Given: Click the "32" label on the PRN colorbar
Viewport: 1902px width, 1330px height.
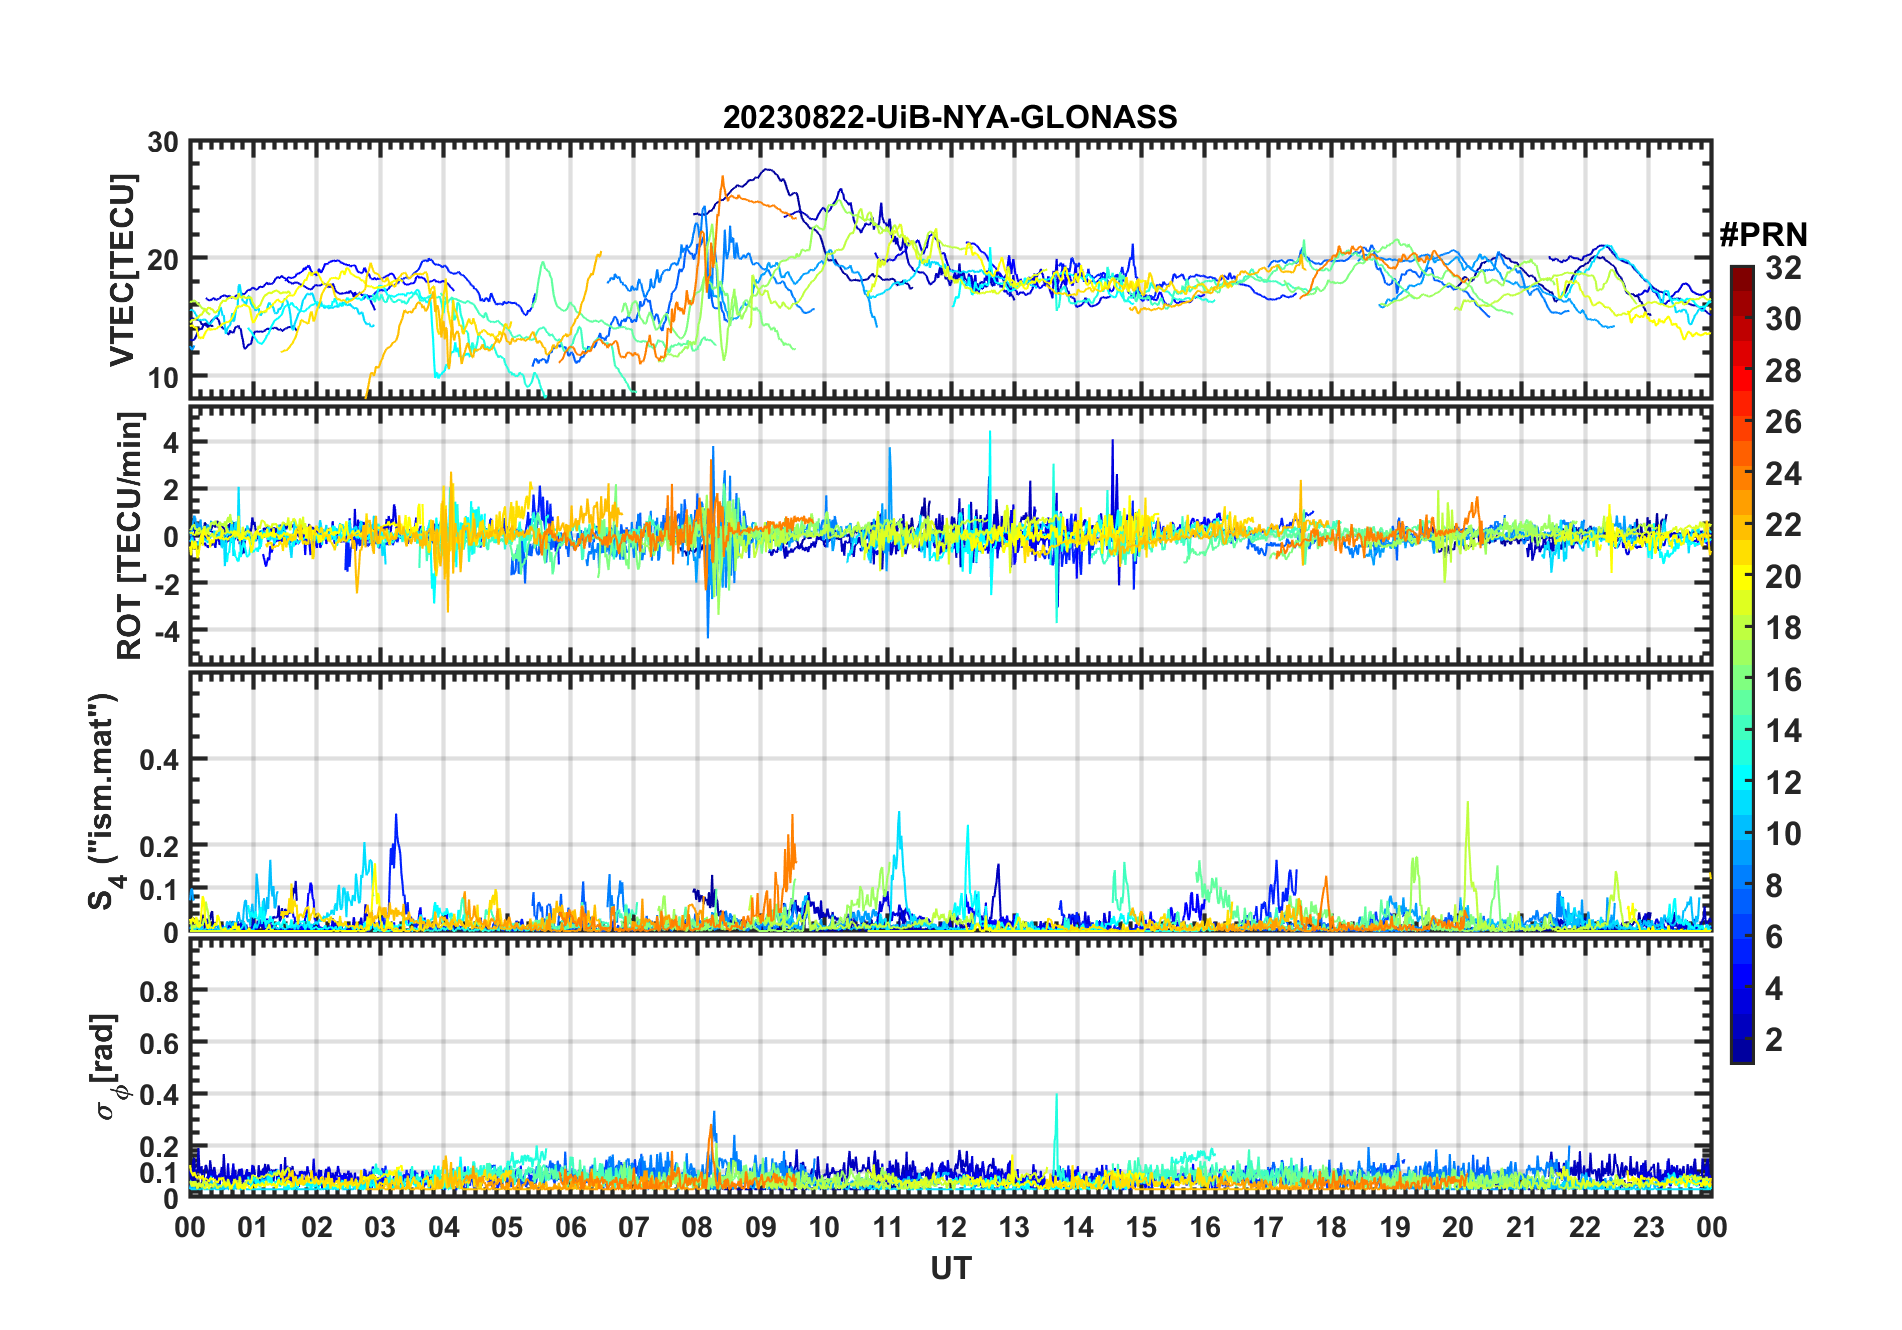Looking at the screenshot, I should 1783,268.
